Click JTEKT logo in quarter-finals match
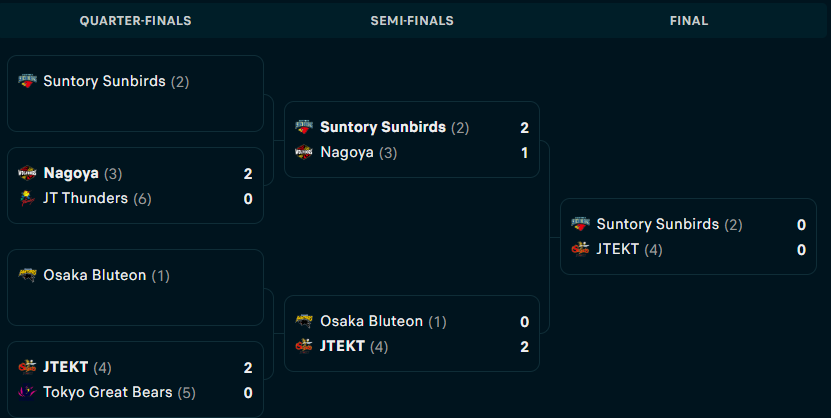 28,367
